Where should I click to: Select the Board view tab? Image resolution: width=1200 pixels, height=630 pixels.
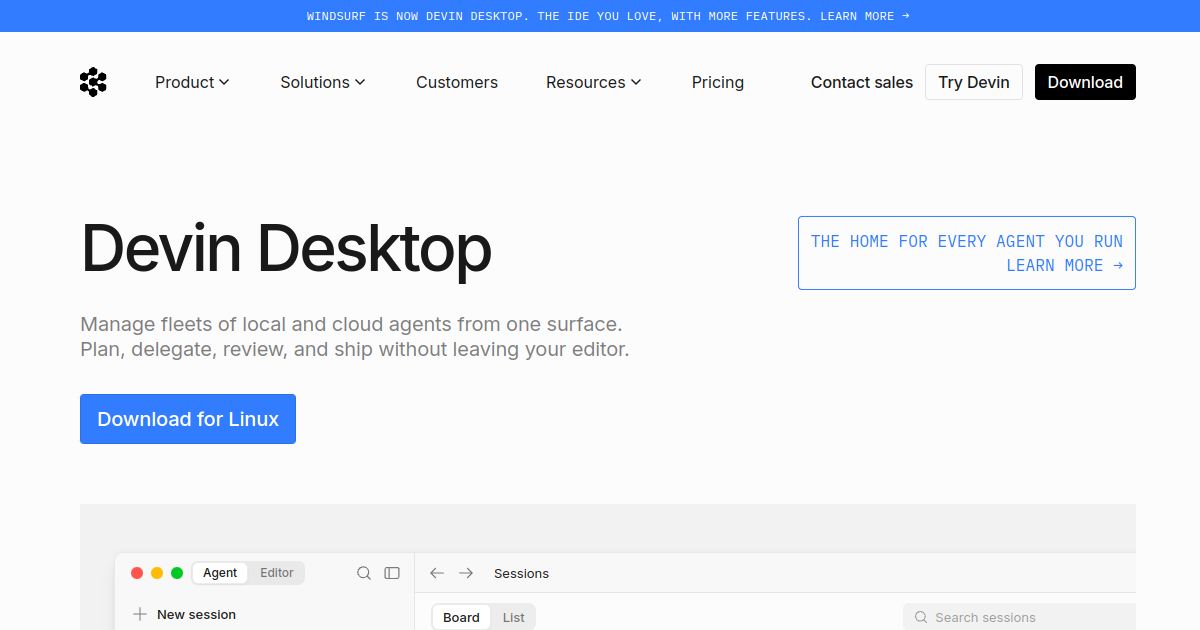(x=461, y=617)
